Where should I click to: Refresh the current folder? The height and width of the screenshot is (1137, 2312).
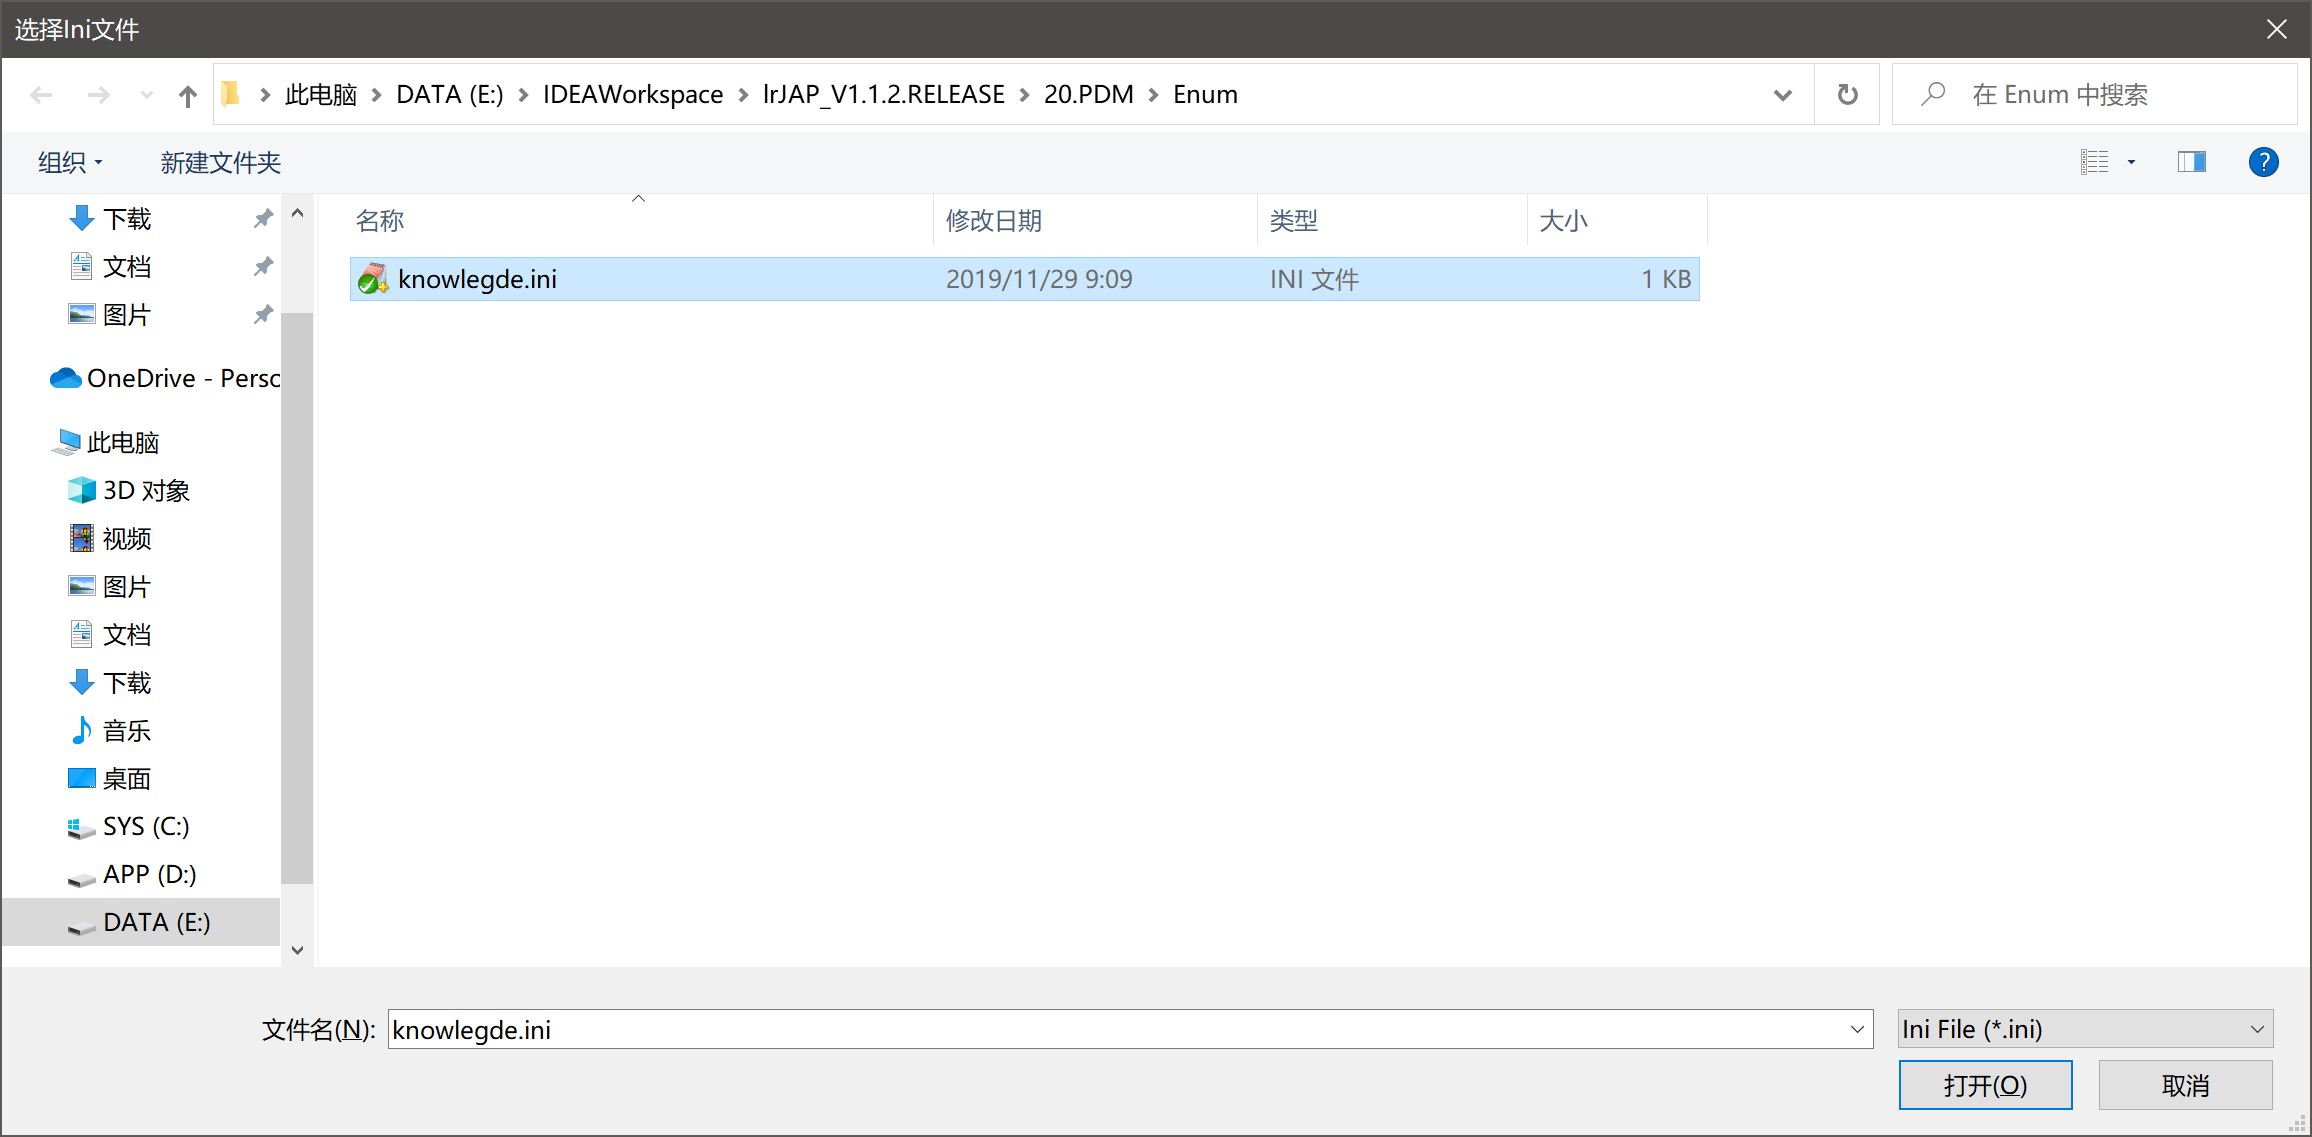(x=1847, y=95)
